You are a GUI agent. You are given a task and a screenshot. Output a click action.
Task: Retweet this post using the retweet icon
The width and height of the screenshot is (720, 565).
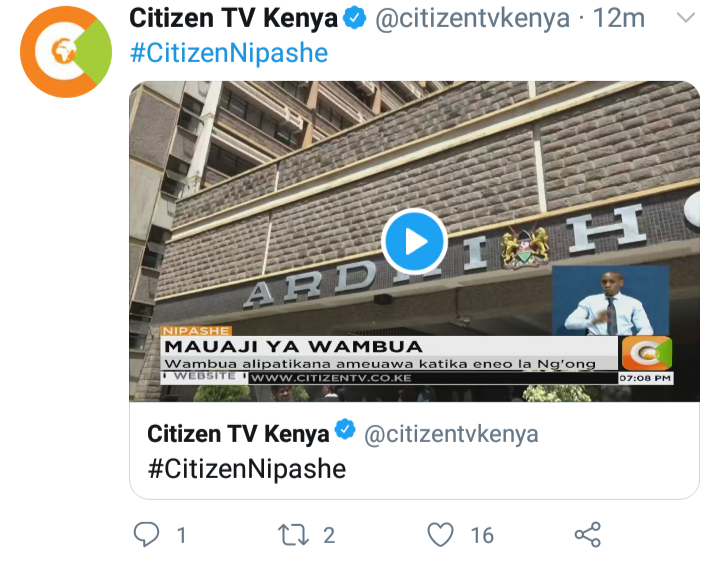(x=293, y=535)
